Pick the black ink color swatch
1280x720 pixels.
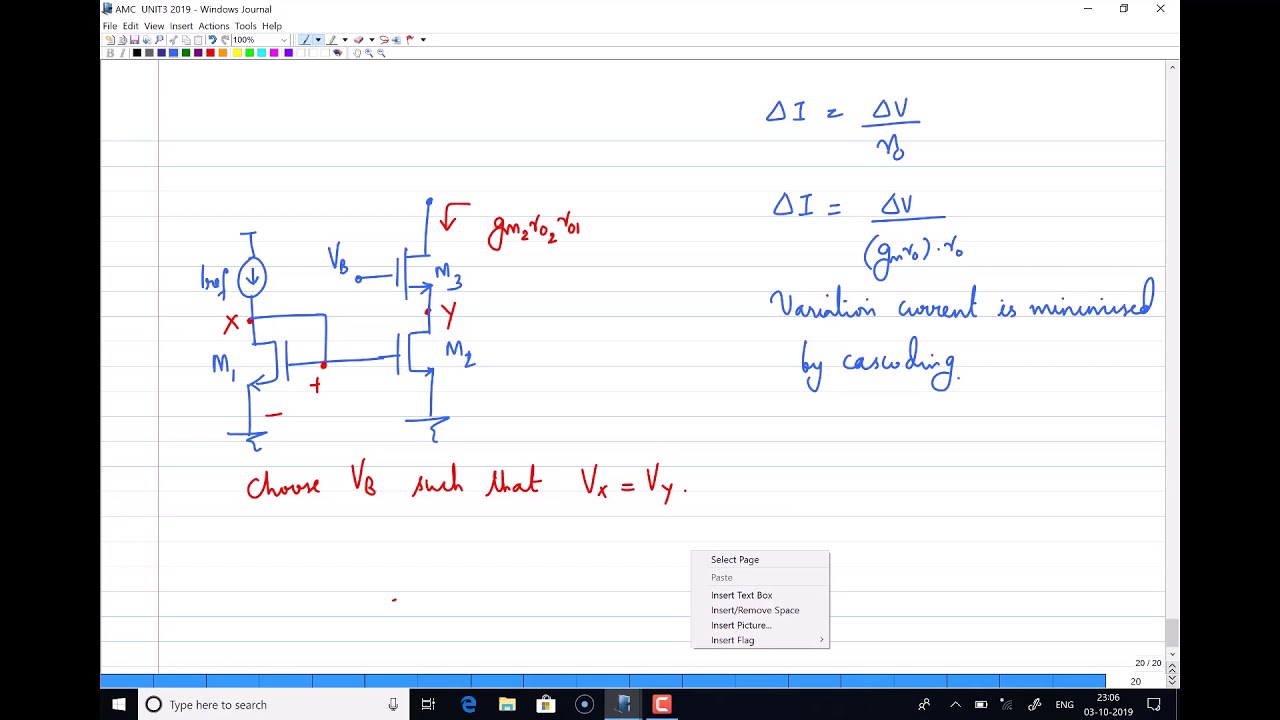(x=137, y=53)
